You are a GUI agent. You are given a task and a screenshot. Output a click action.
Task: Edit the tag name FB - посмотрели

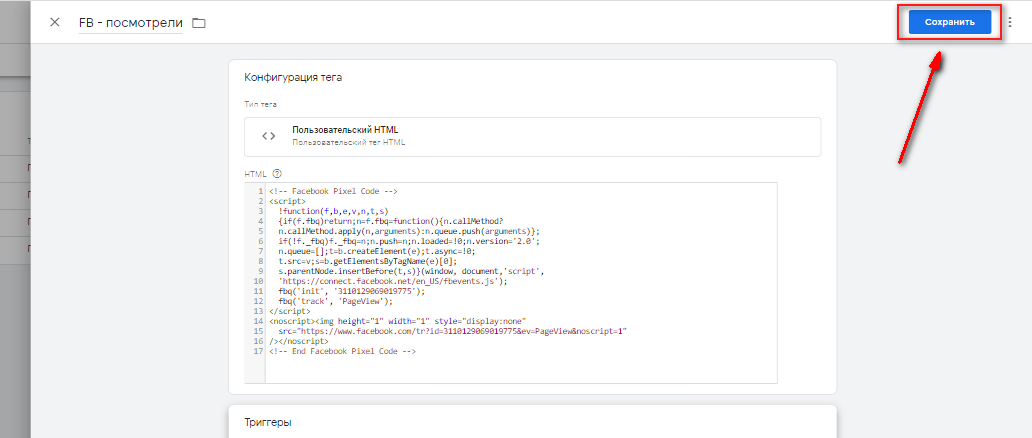tap(130, 22)
